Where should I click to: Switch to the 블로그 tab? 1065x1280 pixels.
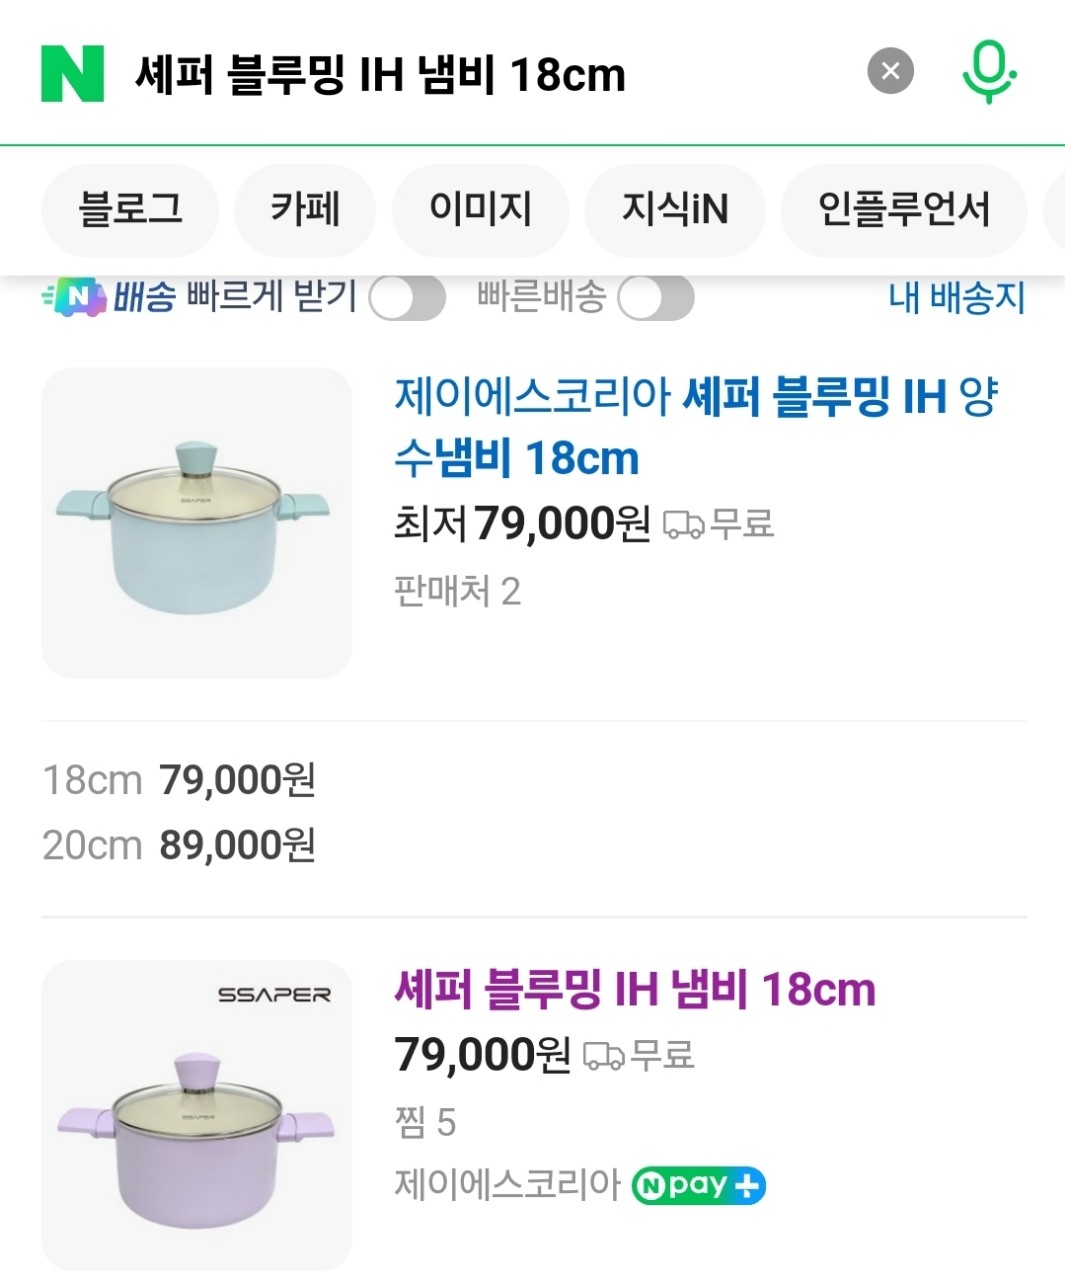point(130,210)
